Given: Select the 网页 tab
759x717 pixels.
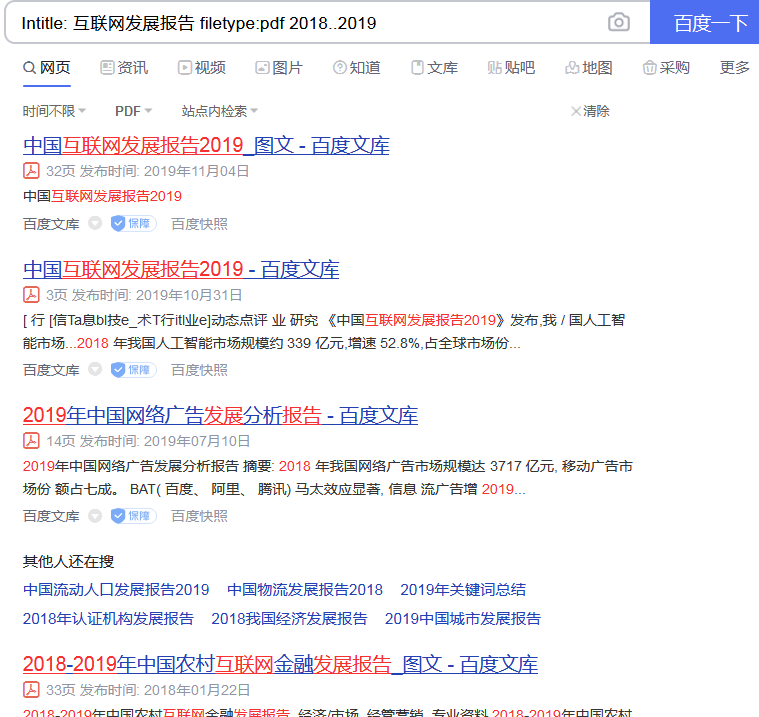Looking at the screenshot, I should [x=47, y=68].
